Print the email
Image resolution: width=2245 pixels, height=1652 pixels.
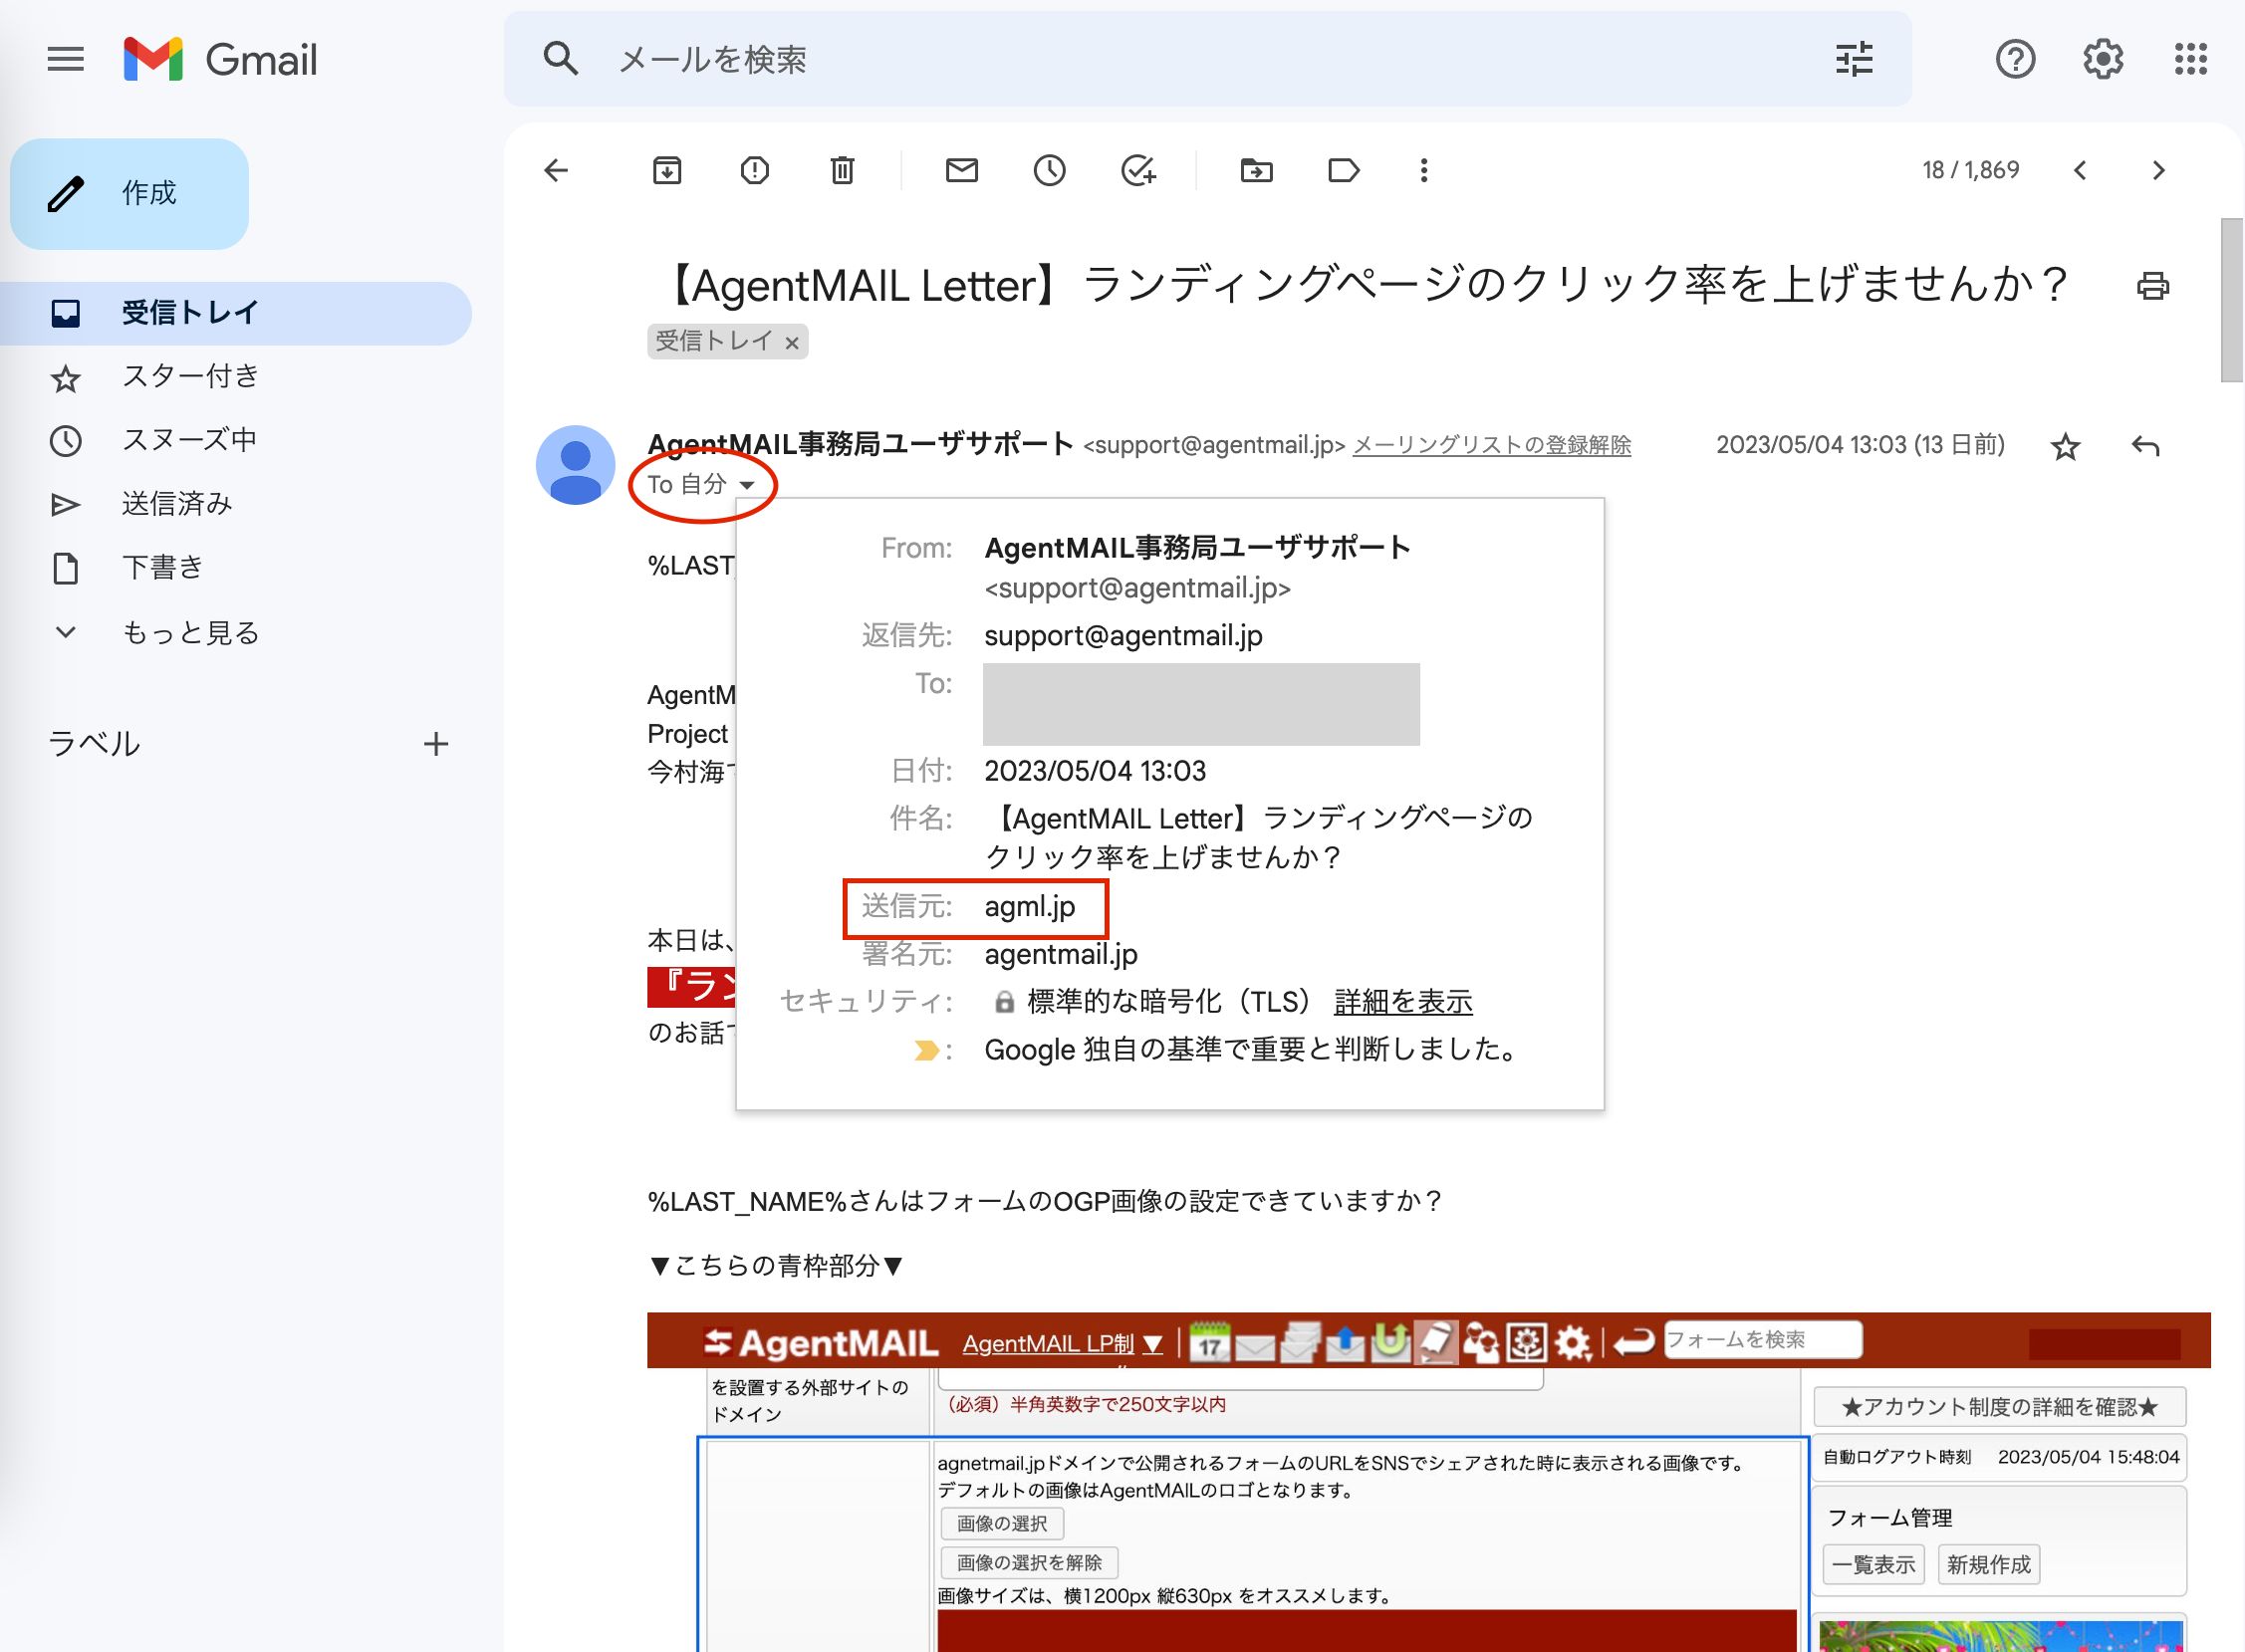(2152, 286)
